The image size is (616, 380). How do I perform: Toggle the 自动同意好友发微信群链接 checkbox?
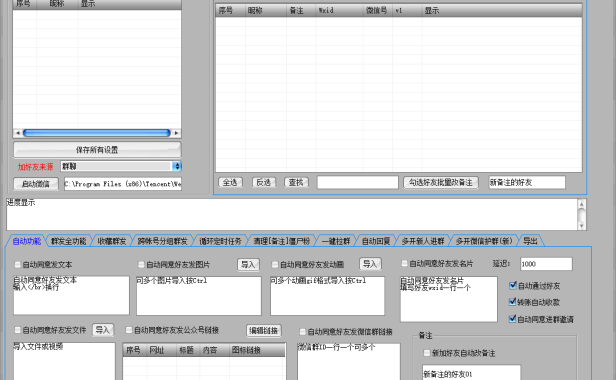coord(302,332)
